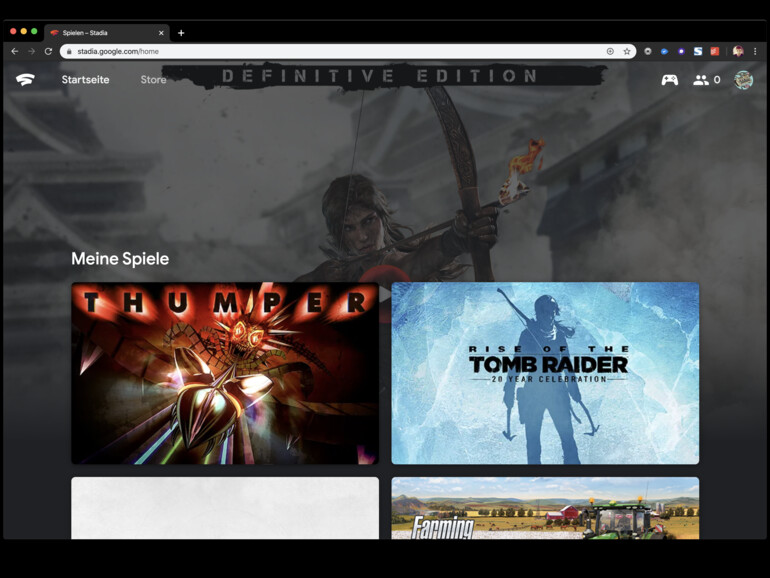Open the Store page

(x=153, y=80)
